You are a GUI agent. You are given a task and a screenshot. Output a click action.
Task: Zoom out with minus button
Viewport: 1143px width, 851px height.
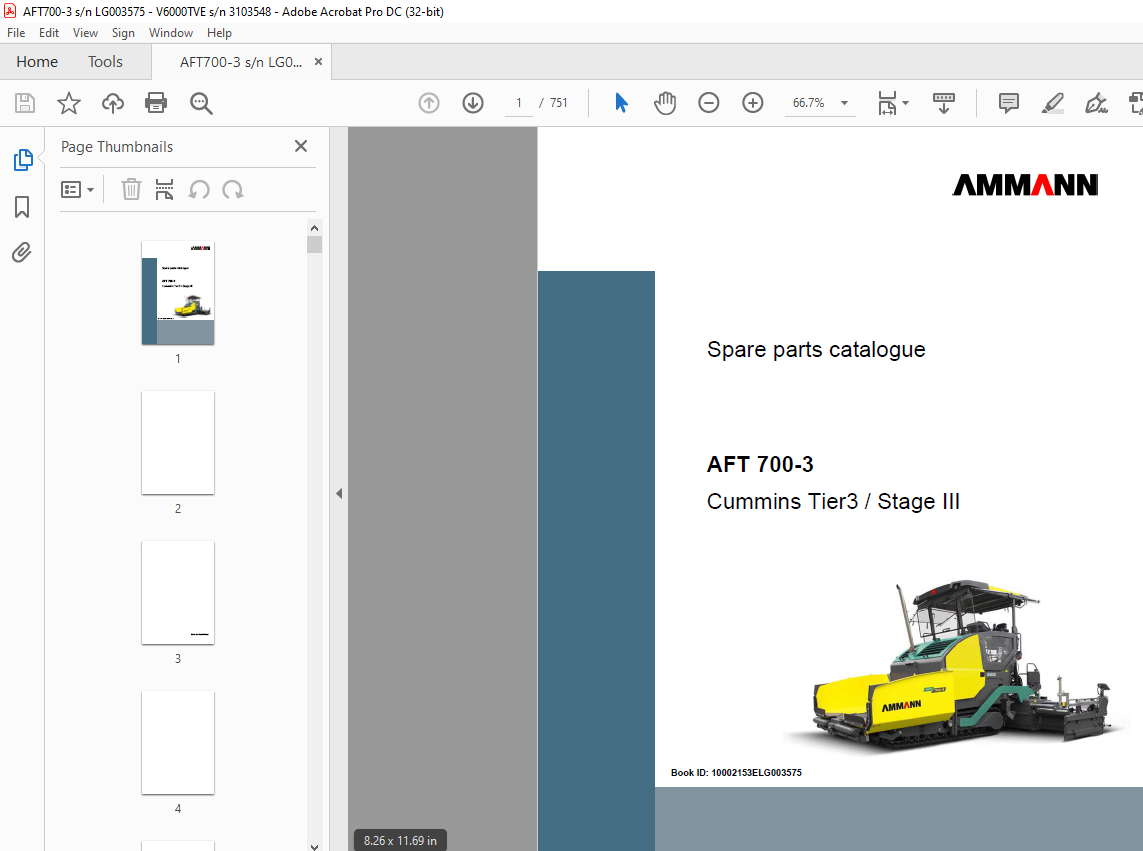tap(709, 103)
